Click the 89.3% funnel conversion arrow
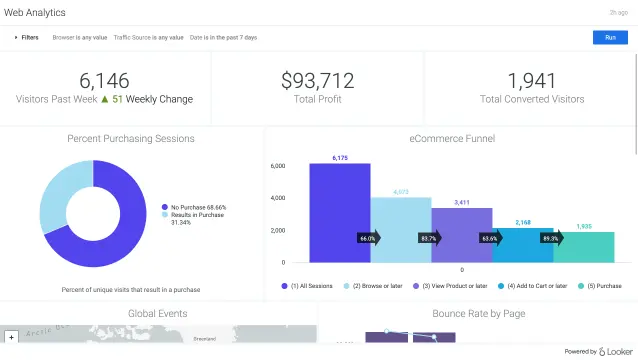 coord(552,238)
